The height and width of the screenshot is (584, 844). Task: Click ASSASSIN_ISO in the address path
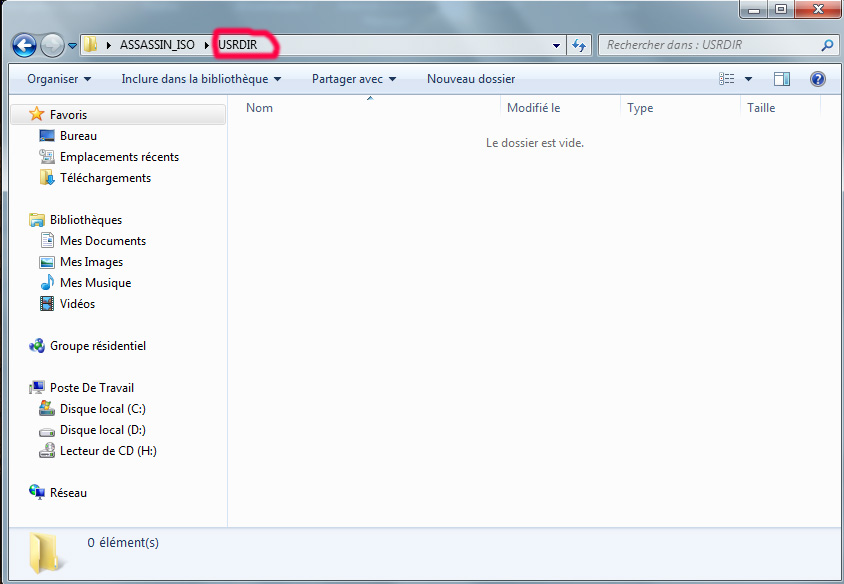pyautogui.click(x=157, y=45)
